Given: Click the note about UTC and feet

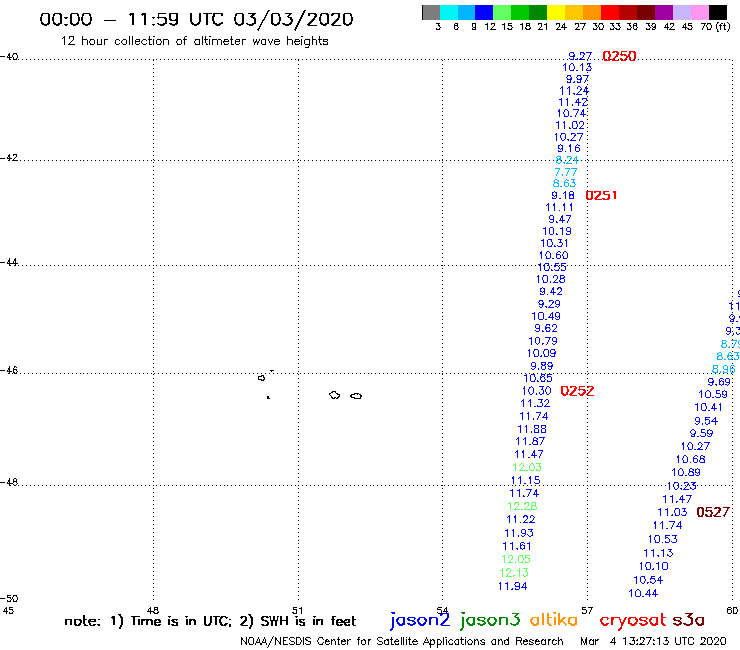Looking at the screenshot, I should (210, 621).
